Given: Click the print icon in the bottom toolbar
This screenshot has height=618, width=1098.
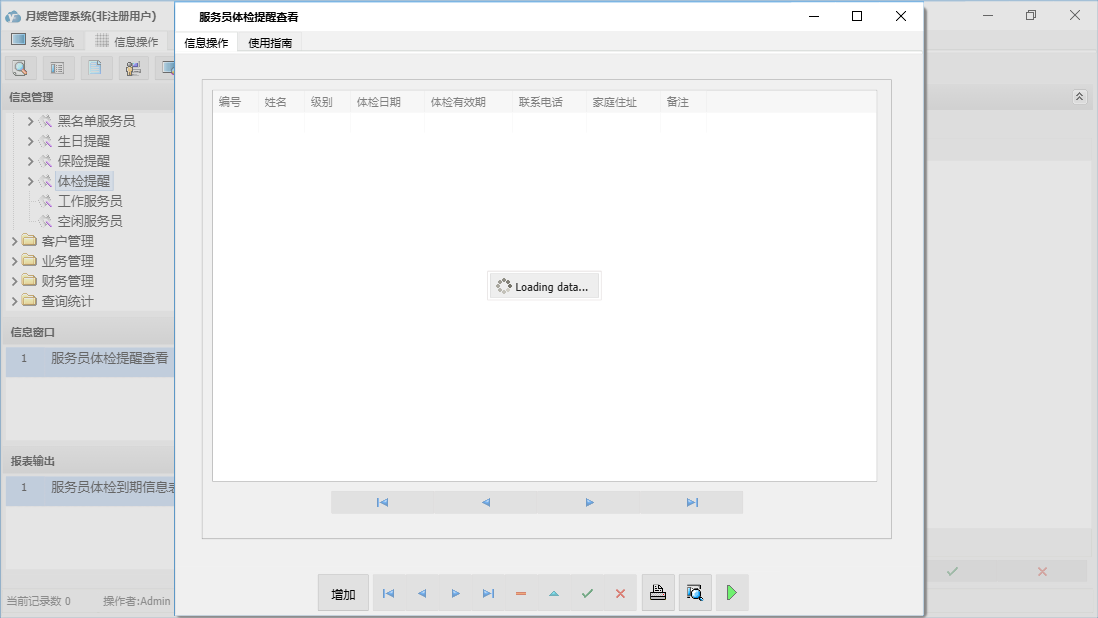Looking at the screenshot, I should click(x=658, y=593).
